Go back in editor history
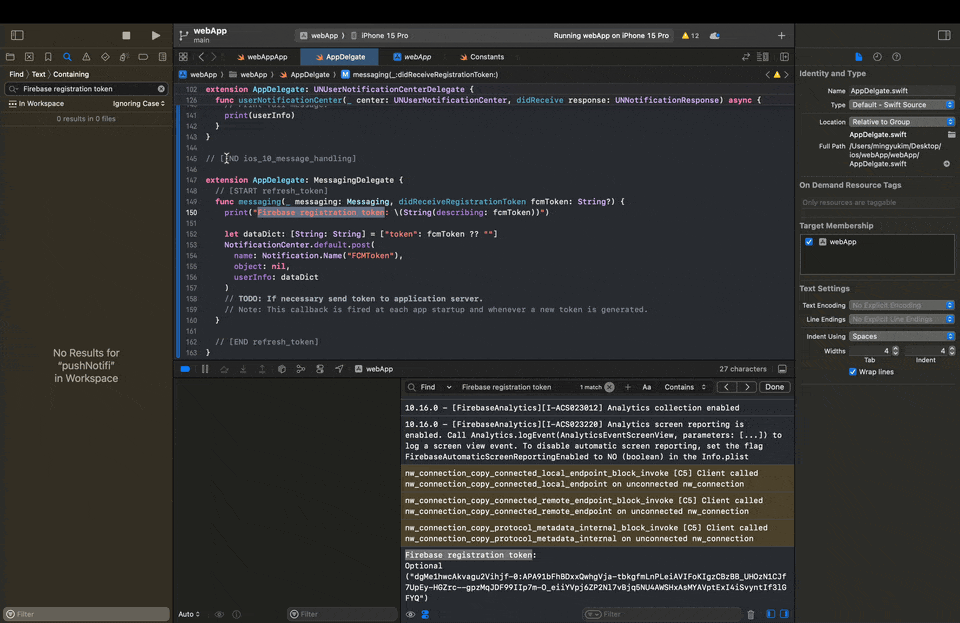 [201, 57]
